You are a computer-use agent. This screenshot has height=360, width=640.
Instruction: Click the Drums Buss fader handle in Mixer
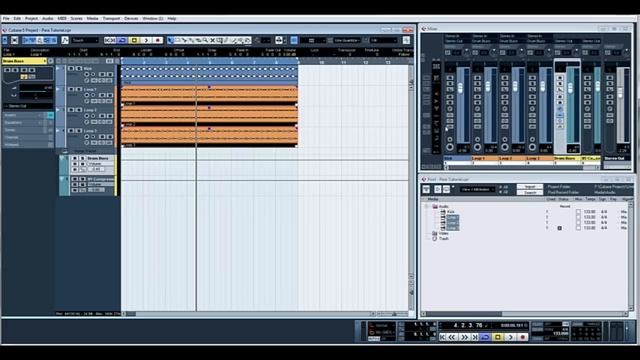click(570, 87)
